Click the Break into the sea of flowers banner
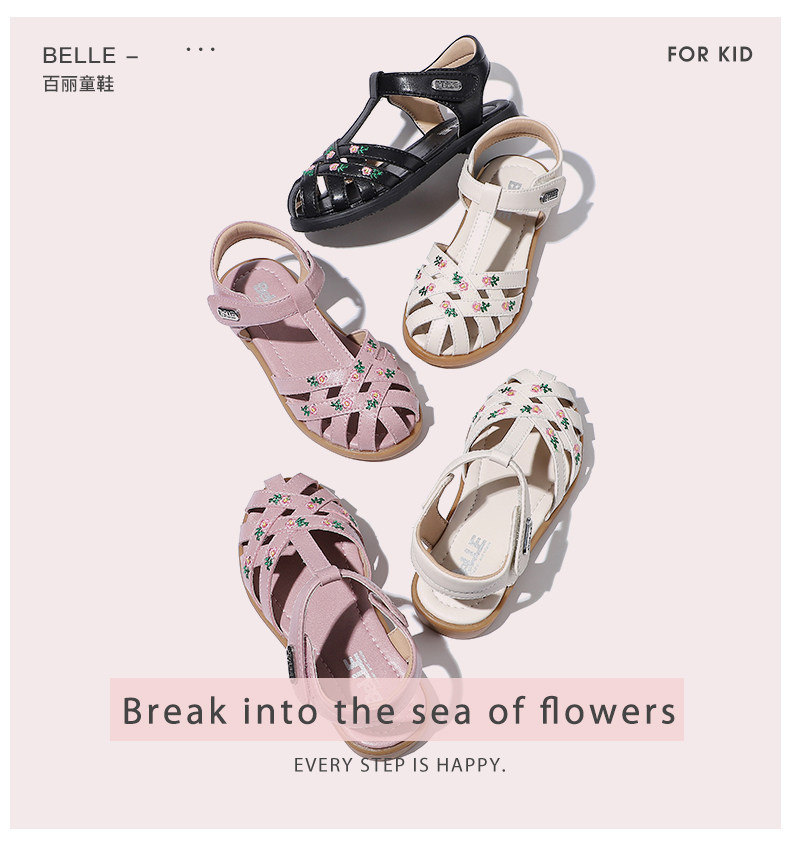 click(x=396, y=709)
